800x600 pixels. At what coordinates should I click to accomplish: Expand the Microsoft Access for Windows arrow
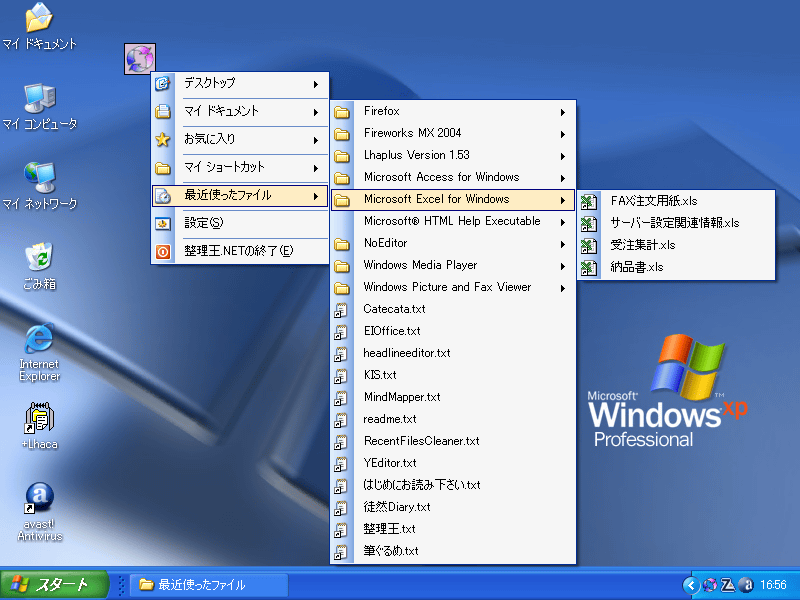pyautogui.click(x=563, y=179)
